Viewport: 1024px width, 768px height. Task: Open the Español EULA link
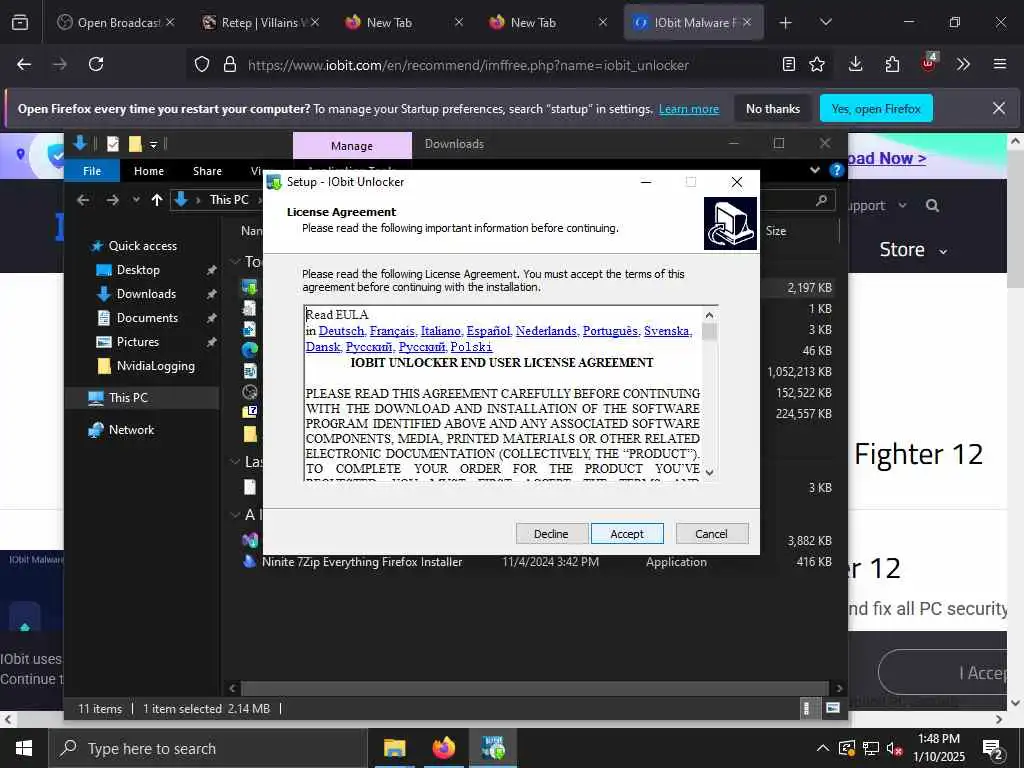(x=488, y=331)
